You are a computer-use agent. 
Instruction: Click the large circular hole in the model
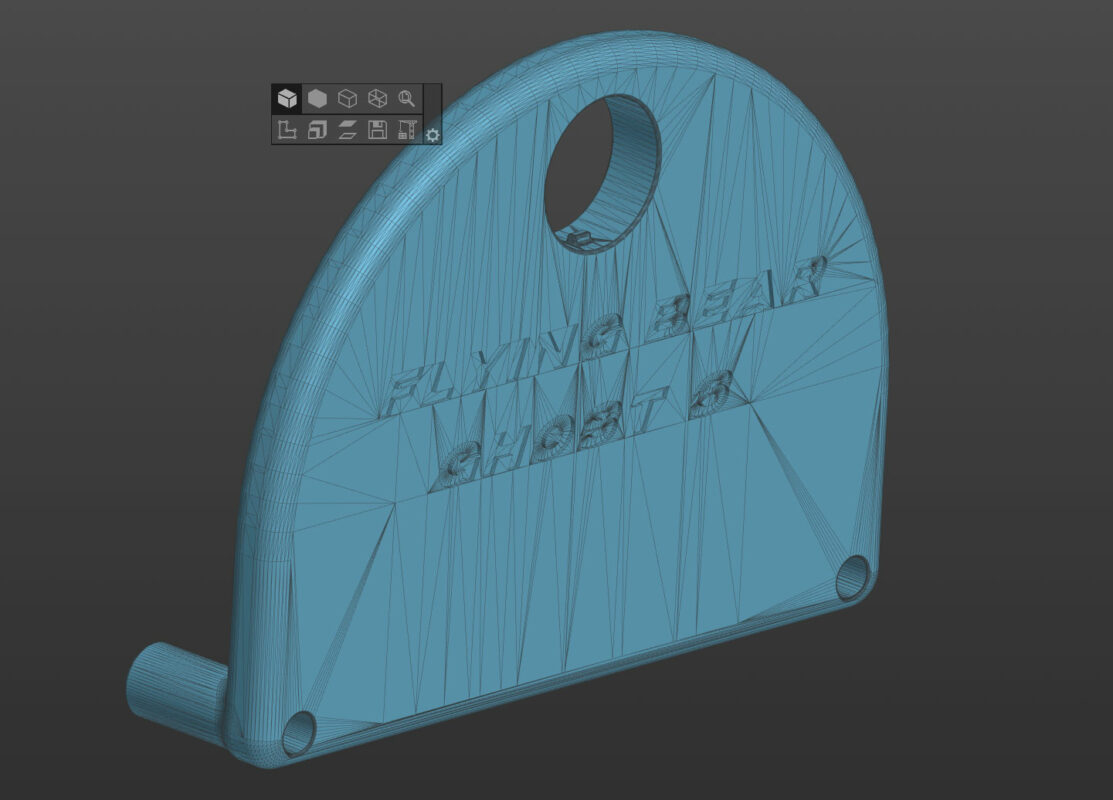pos(602,174)
